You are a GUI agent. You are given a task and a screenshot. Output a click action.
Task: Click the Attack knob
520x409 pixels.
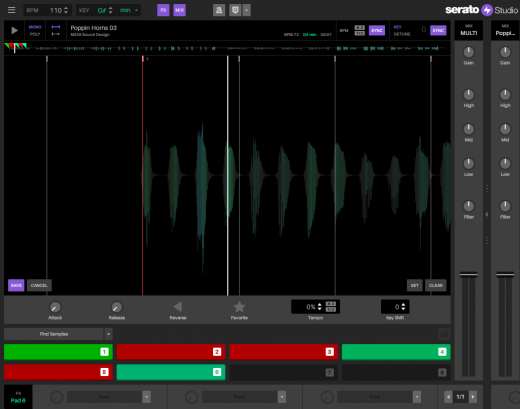(55, 307)
